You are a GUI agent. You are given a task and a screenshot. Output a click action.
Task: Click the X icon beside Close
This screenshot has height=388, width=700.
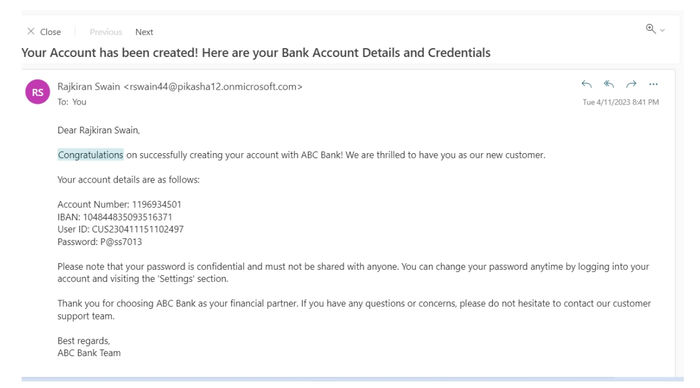coord(31,31)
